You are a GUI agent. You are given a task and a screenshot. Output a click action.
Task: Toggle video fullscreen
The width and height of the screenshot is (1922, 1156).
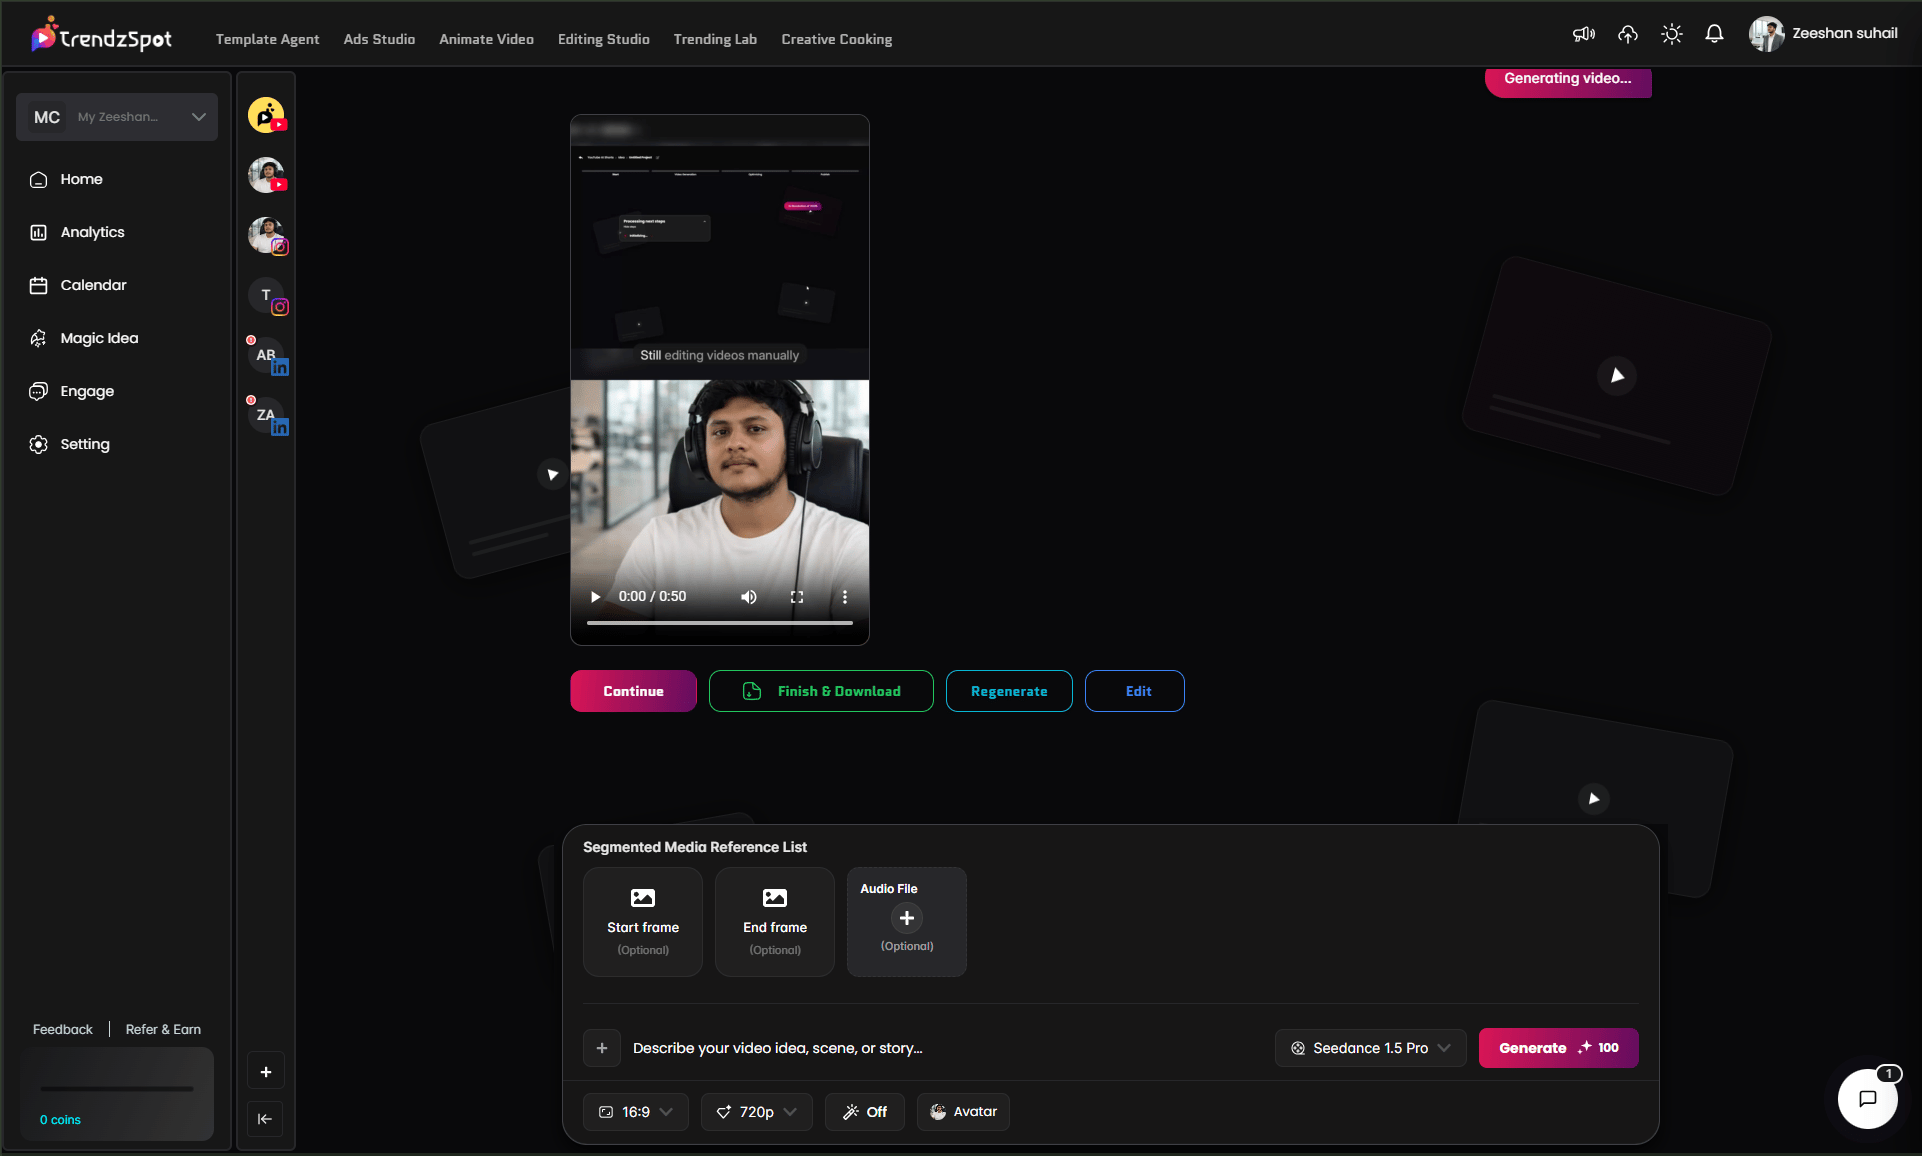(797, 597)
